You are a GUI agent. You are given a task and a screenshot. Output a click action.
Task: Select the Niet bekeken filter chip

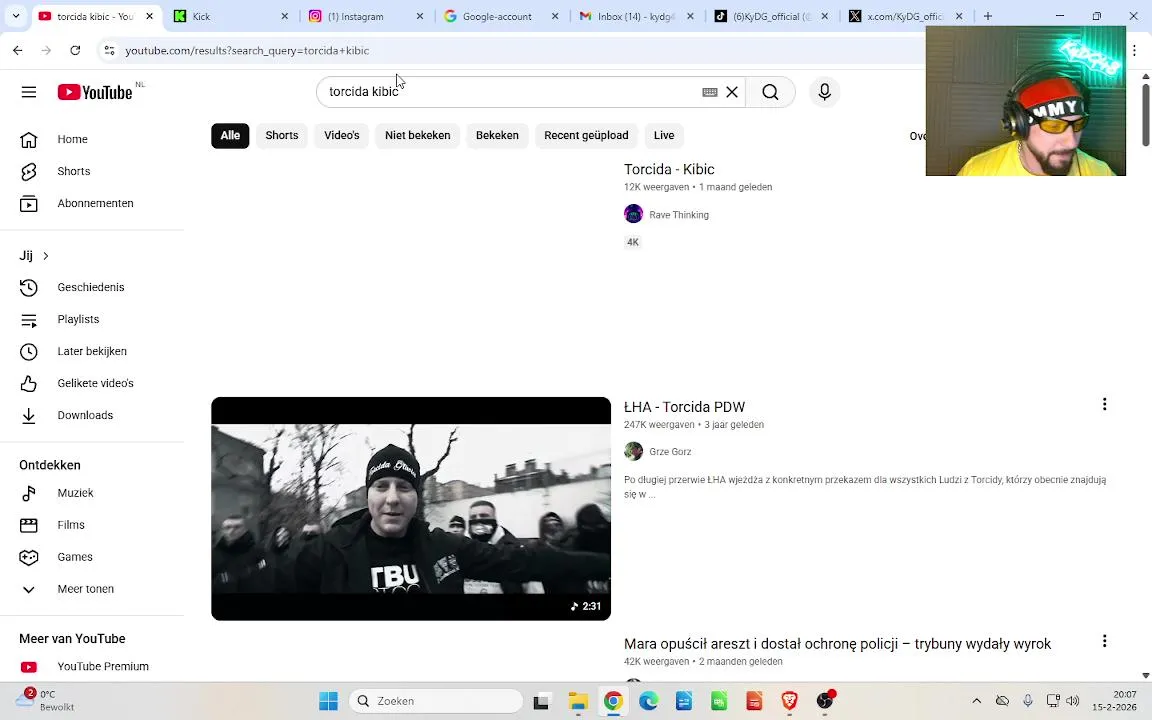(417, 135)
